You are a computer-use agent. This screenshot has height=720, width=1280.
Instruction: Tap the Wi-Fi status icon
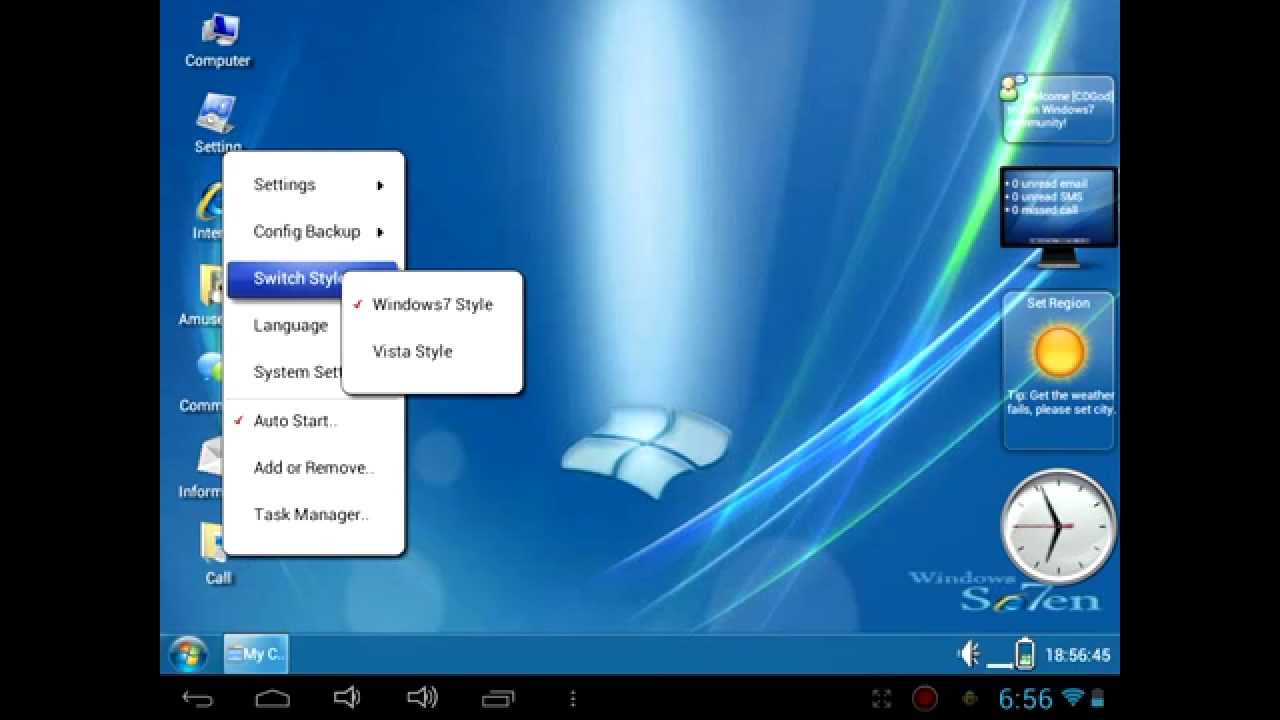pos(1074,697)
